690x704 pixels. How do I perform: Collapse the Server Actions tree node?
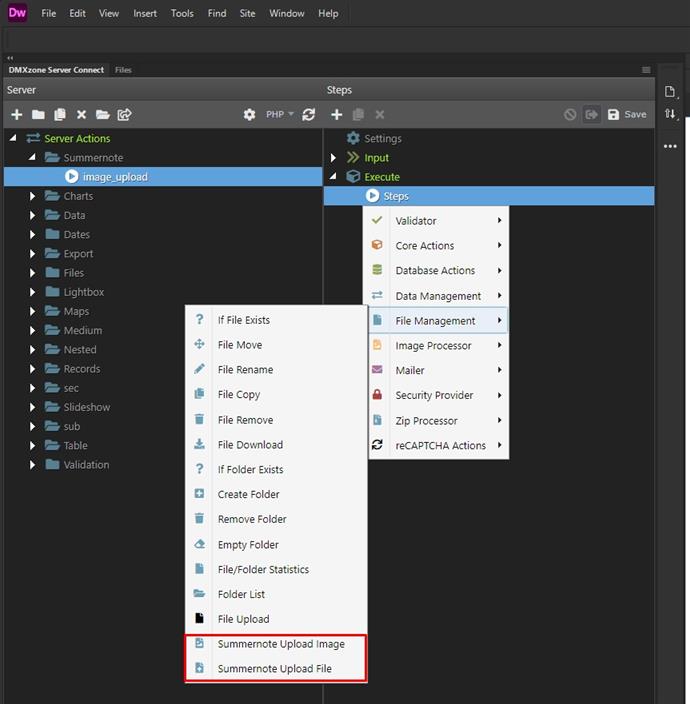tap(13, 138)
